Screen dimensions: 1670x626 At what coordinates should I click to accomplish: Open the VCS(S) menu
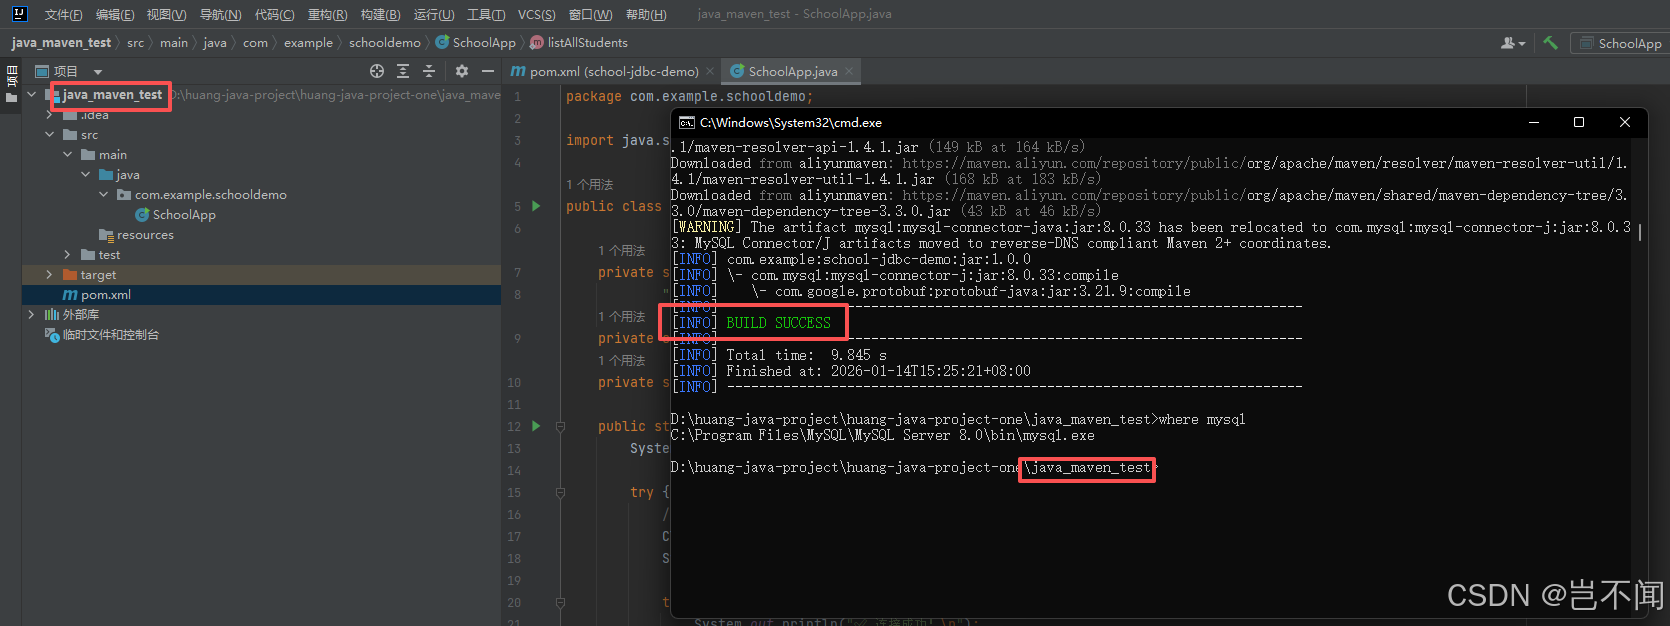pos(536,14)
